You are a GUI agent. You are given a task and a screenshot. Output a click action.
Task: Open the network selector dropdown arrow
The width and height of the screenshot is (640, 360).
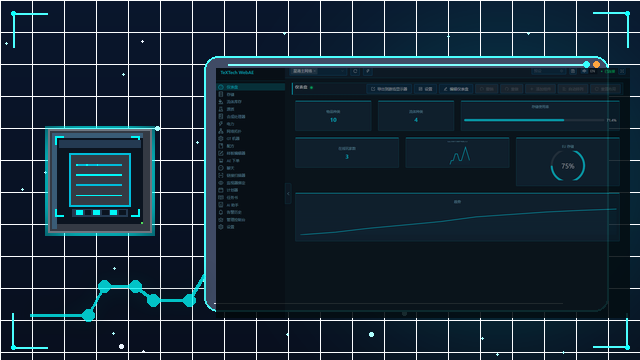(x=342, y=71)
